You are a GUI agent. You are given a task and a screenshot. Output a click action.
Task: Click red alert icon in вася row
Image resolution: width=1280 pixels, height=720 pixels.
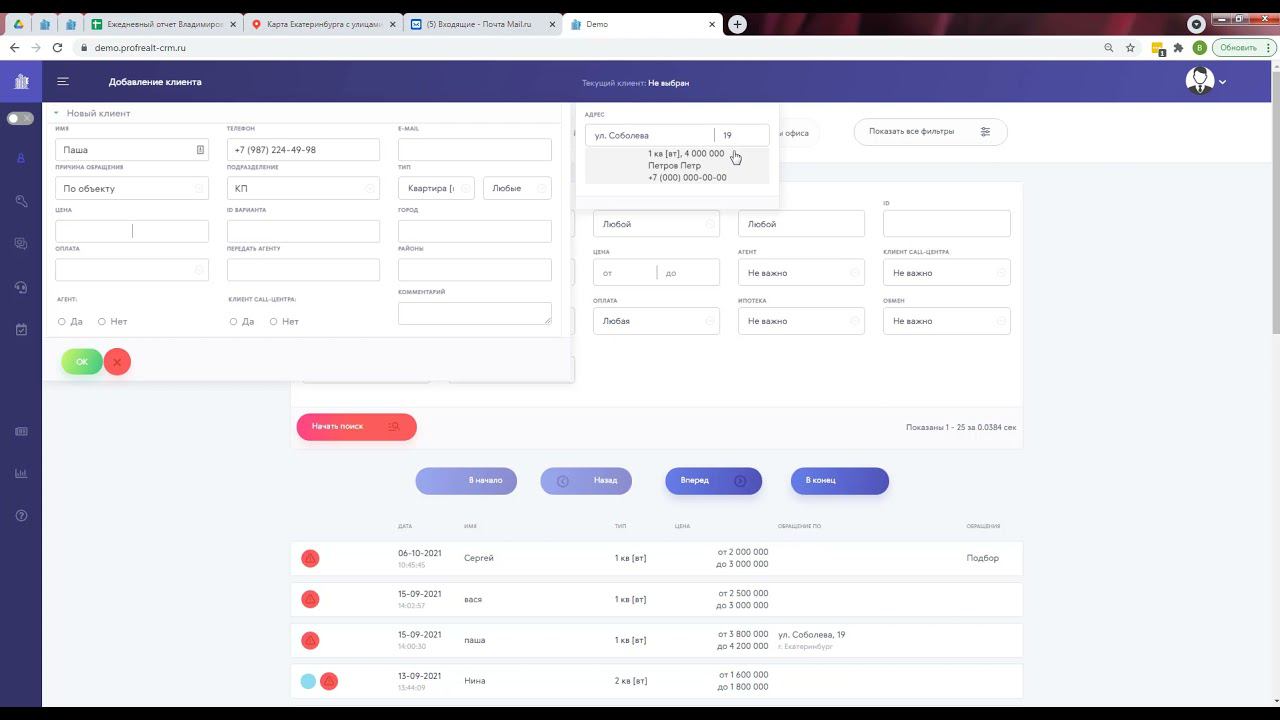pos(310,599)
